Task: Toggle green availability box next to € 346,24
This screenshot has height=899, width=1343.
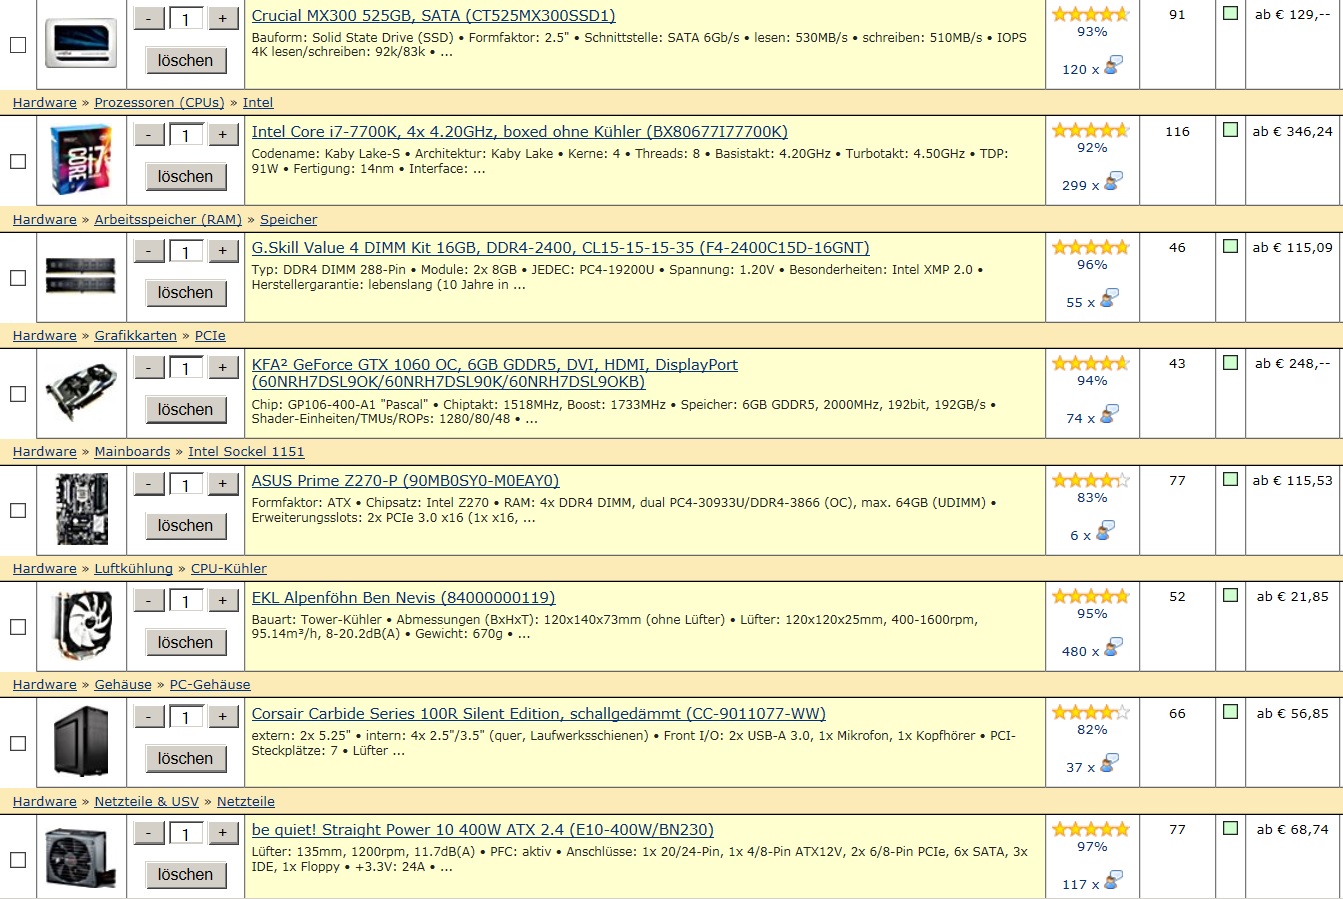Action: click(1230, 130)
